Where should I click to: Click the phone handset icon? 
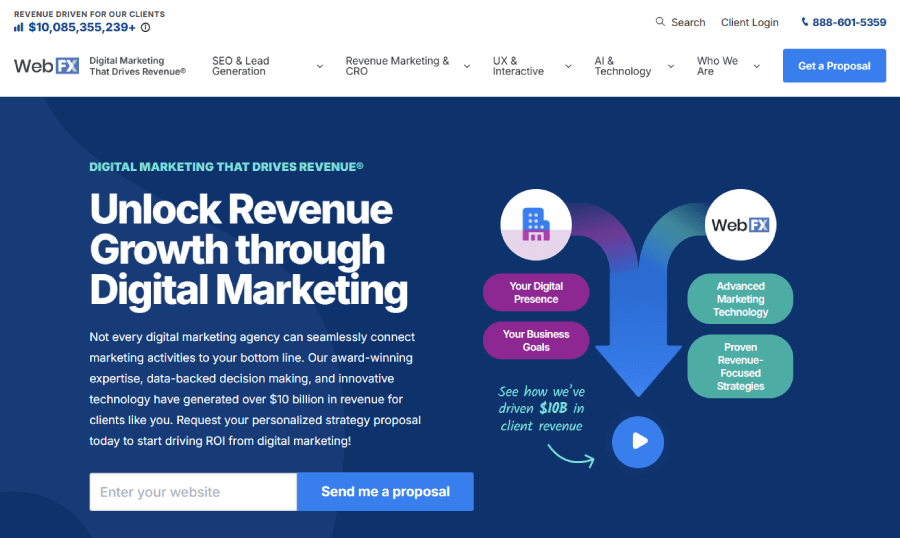tap(805, 22)
